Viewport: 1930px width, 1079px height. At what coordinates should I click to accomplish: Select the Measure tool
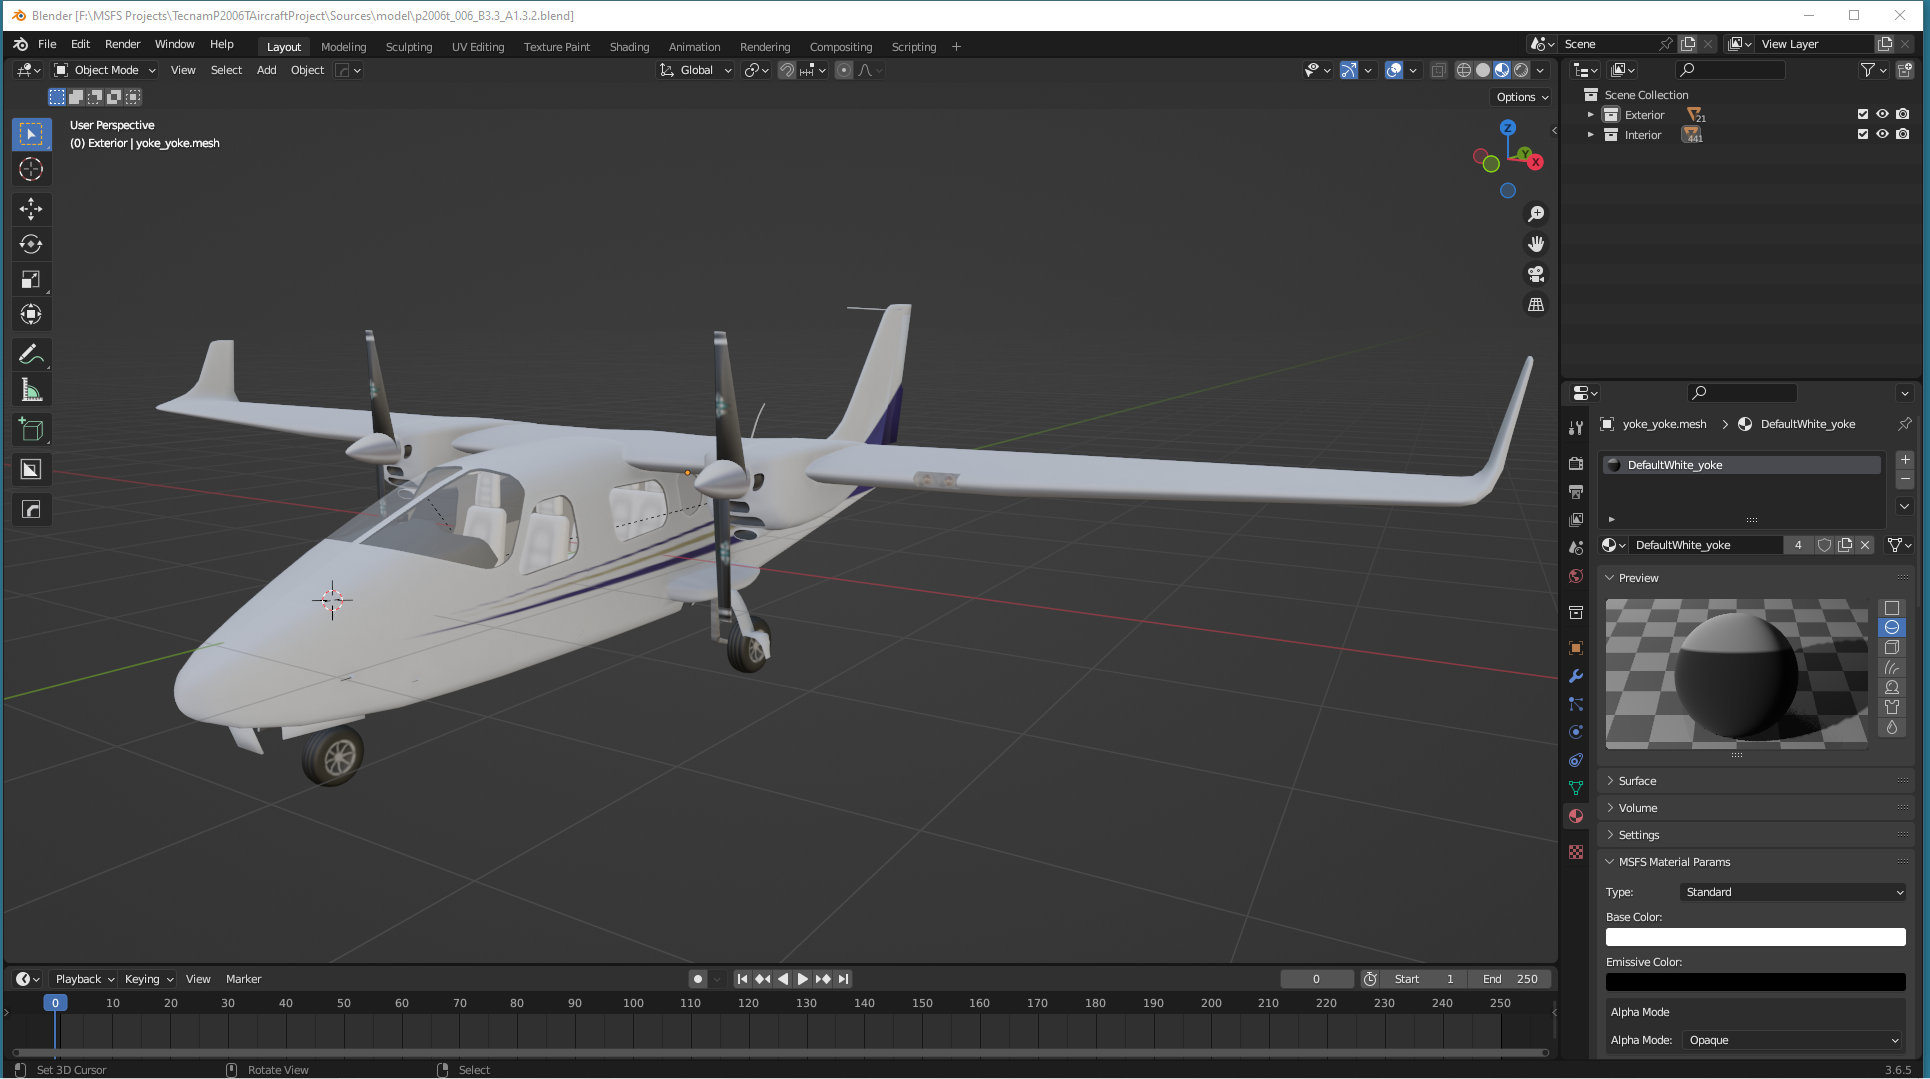[31, 391]
